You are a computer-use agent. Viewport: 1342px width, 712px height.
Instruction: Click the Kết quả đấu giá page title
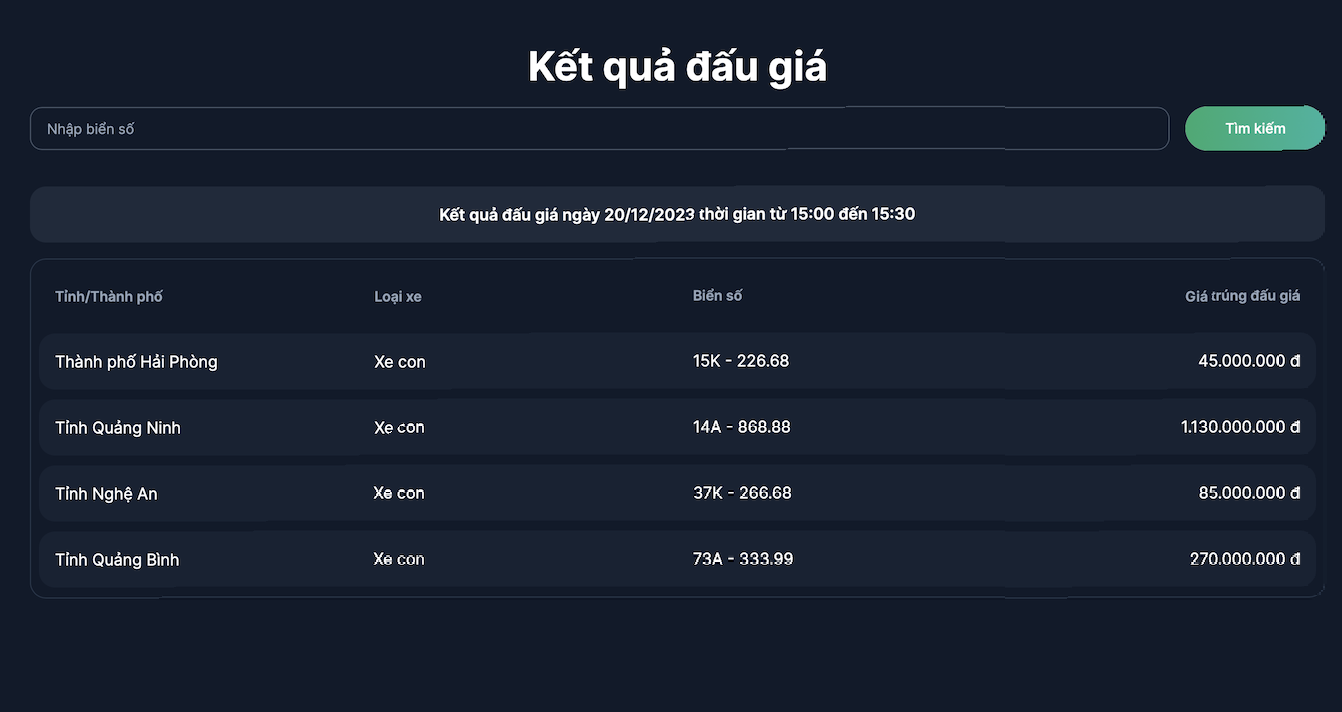[677, 67]
